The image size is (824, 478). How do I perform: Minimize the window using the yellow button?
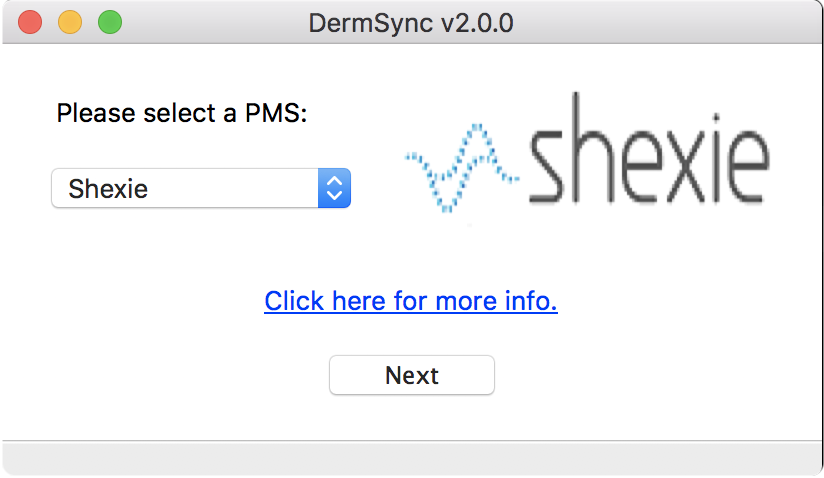pyautogui.click(x=70, y=22)
